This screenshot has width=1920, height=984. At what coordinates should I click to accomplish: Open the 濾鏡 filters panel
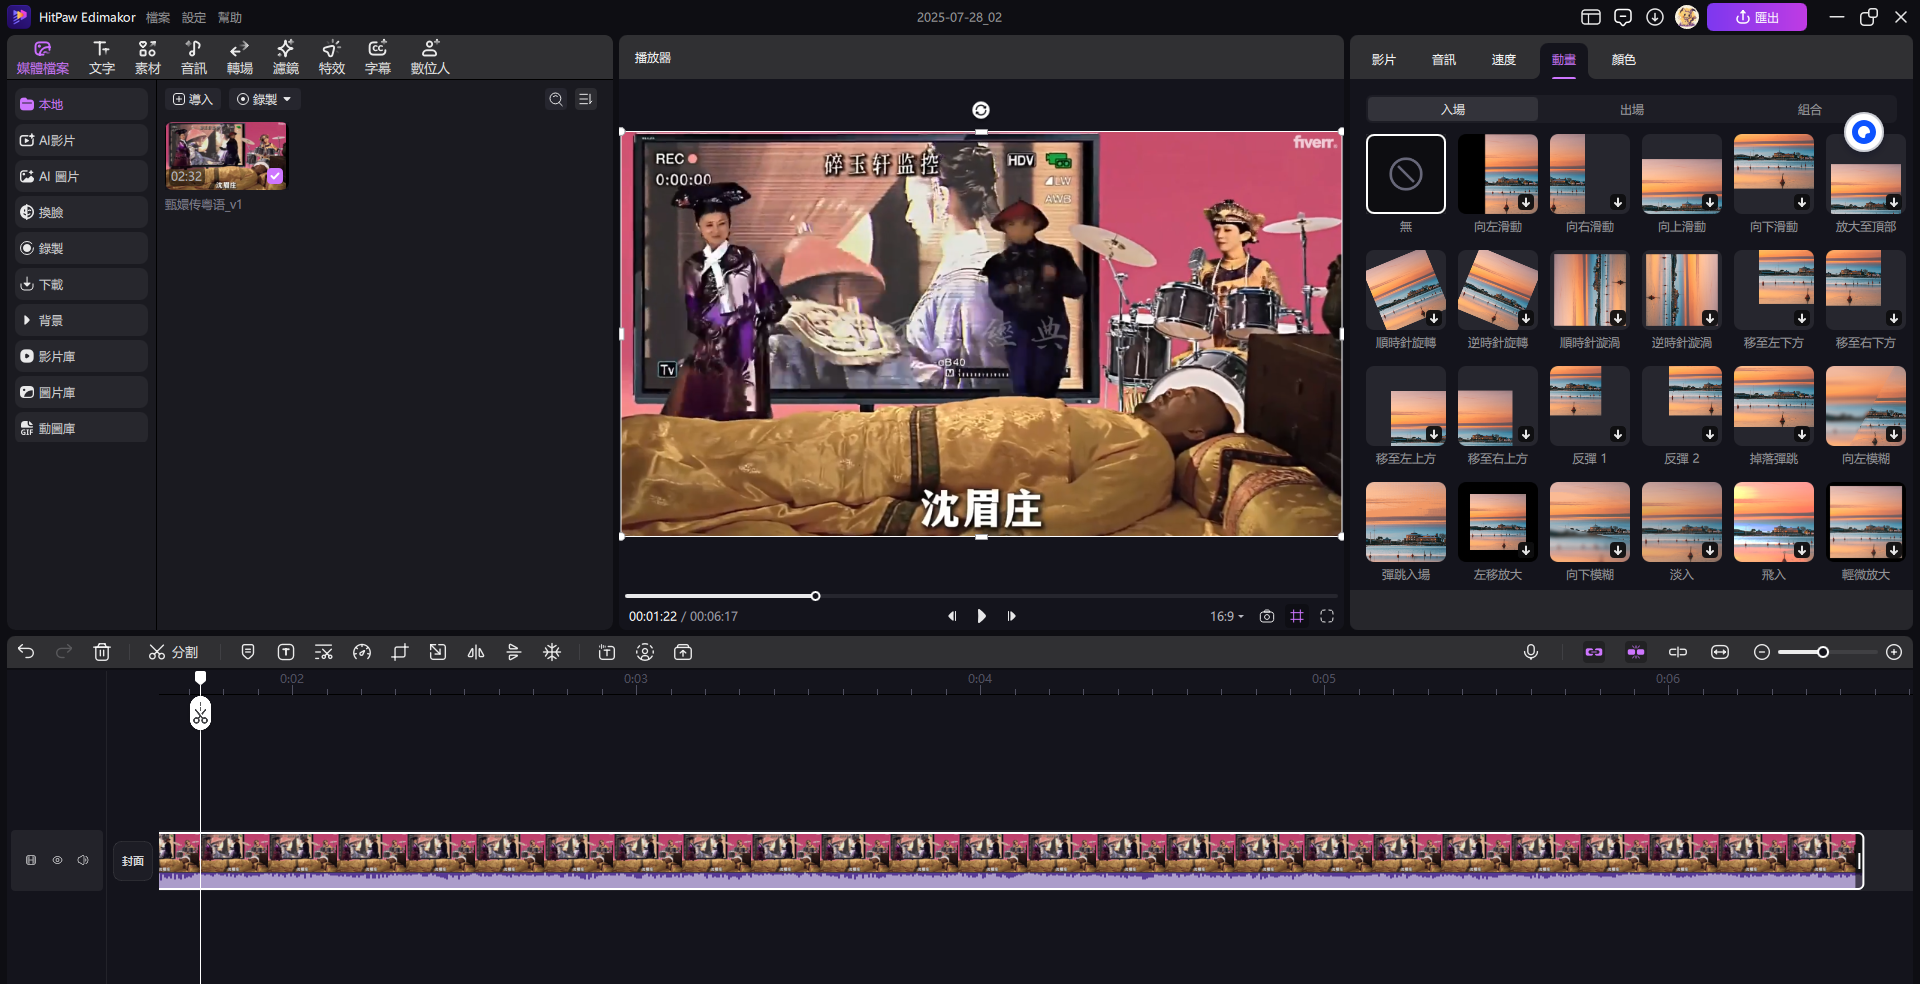285,58
